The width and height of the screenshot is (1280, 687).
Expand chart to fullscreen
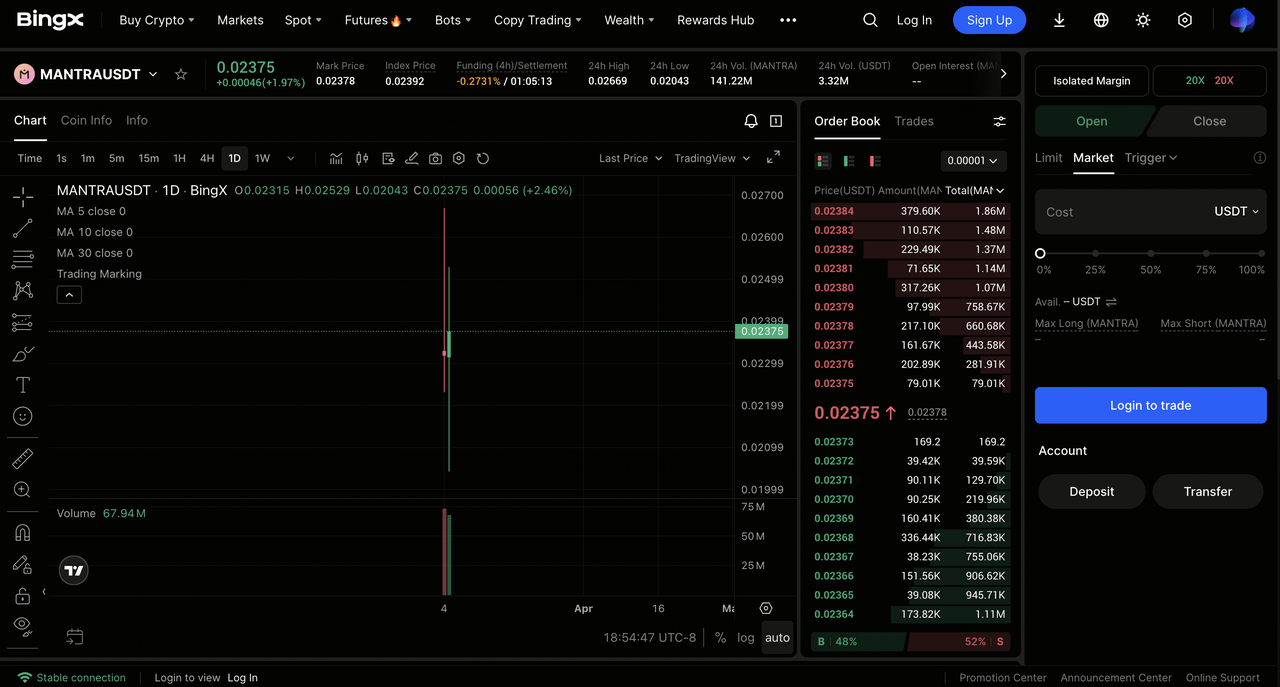(x=773, y=158)
